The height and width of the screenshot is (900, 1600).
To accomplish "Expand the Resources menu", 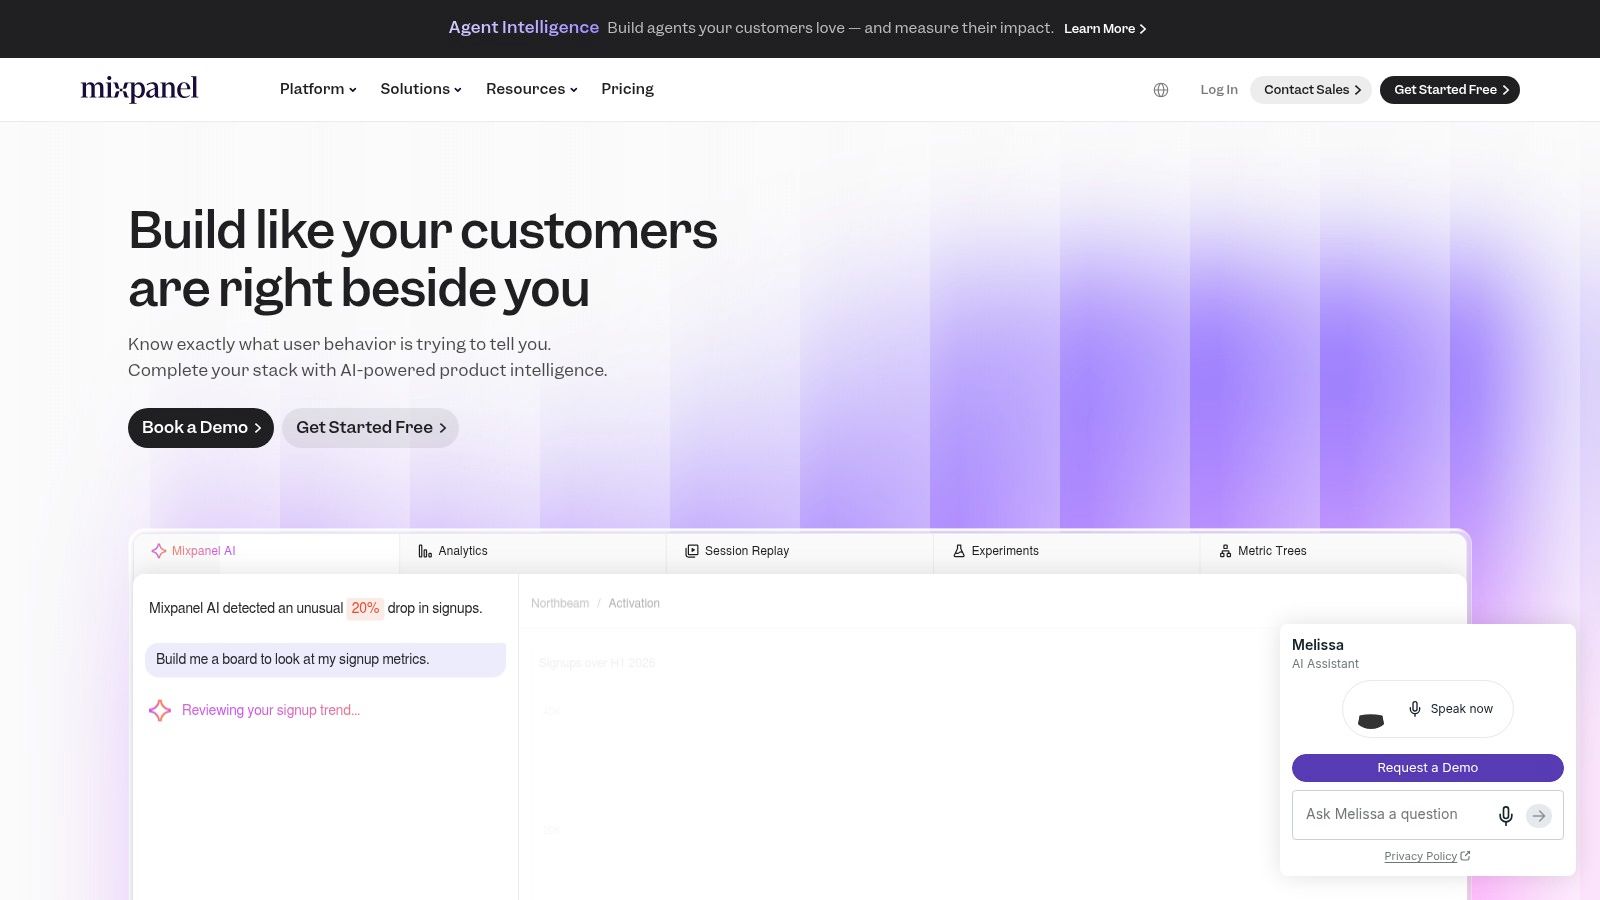I will click(532, 89).
